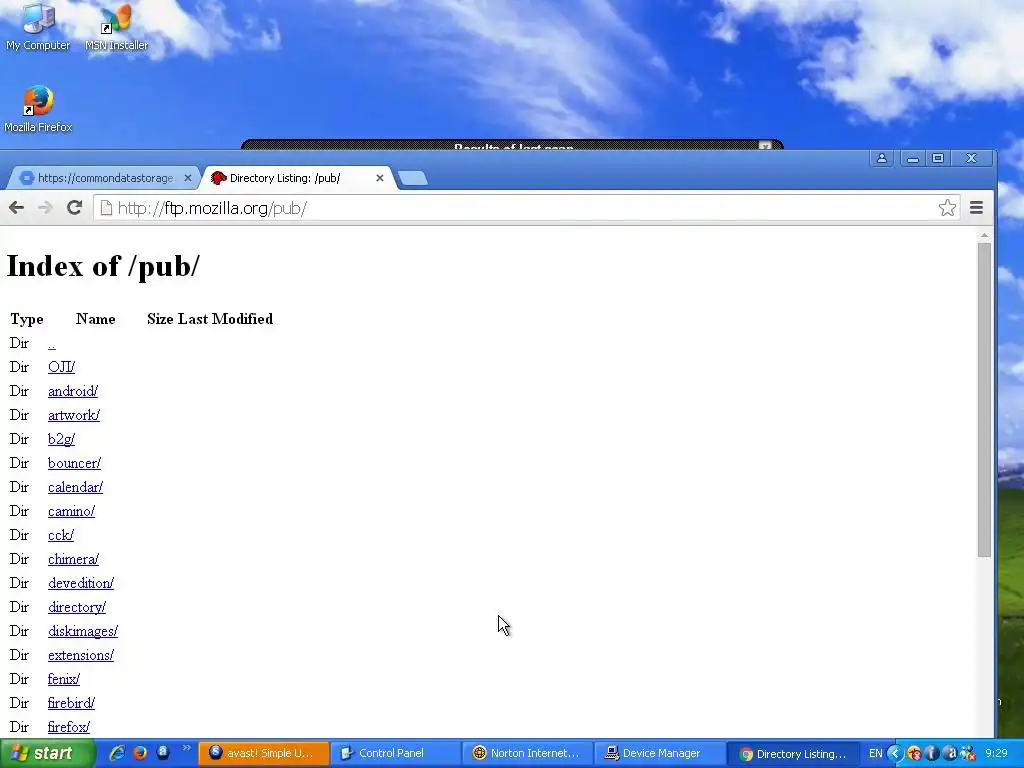Switch to the commondatastorage tab
The height and width of the screenshot is (768, 1024).
[104, 178]
